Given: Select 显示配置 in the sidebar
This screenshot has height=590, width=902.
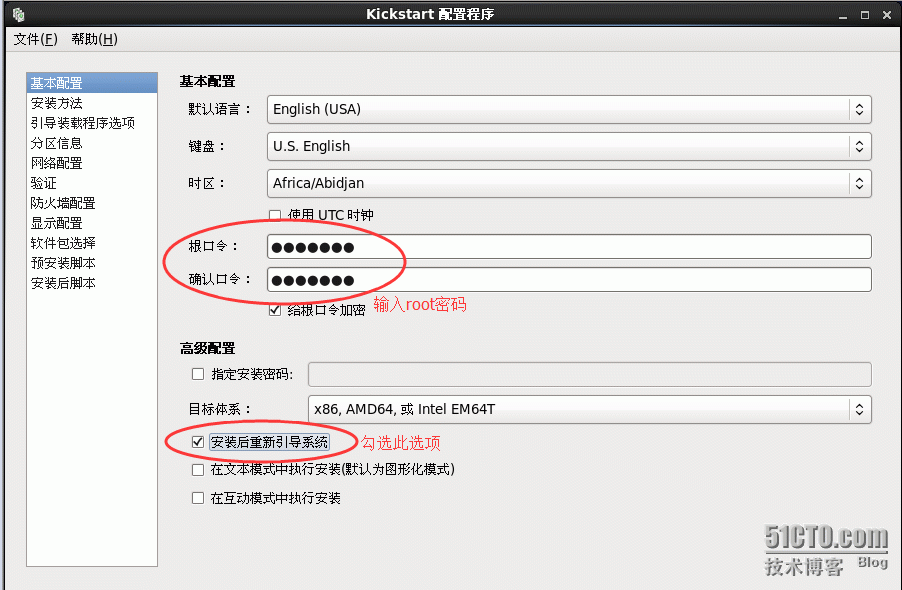Looking at the screenshot, I should [92, 223].
